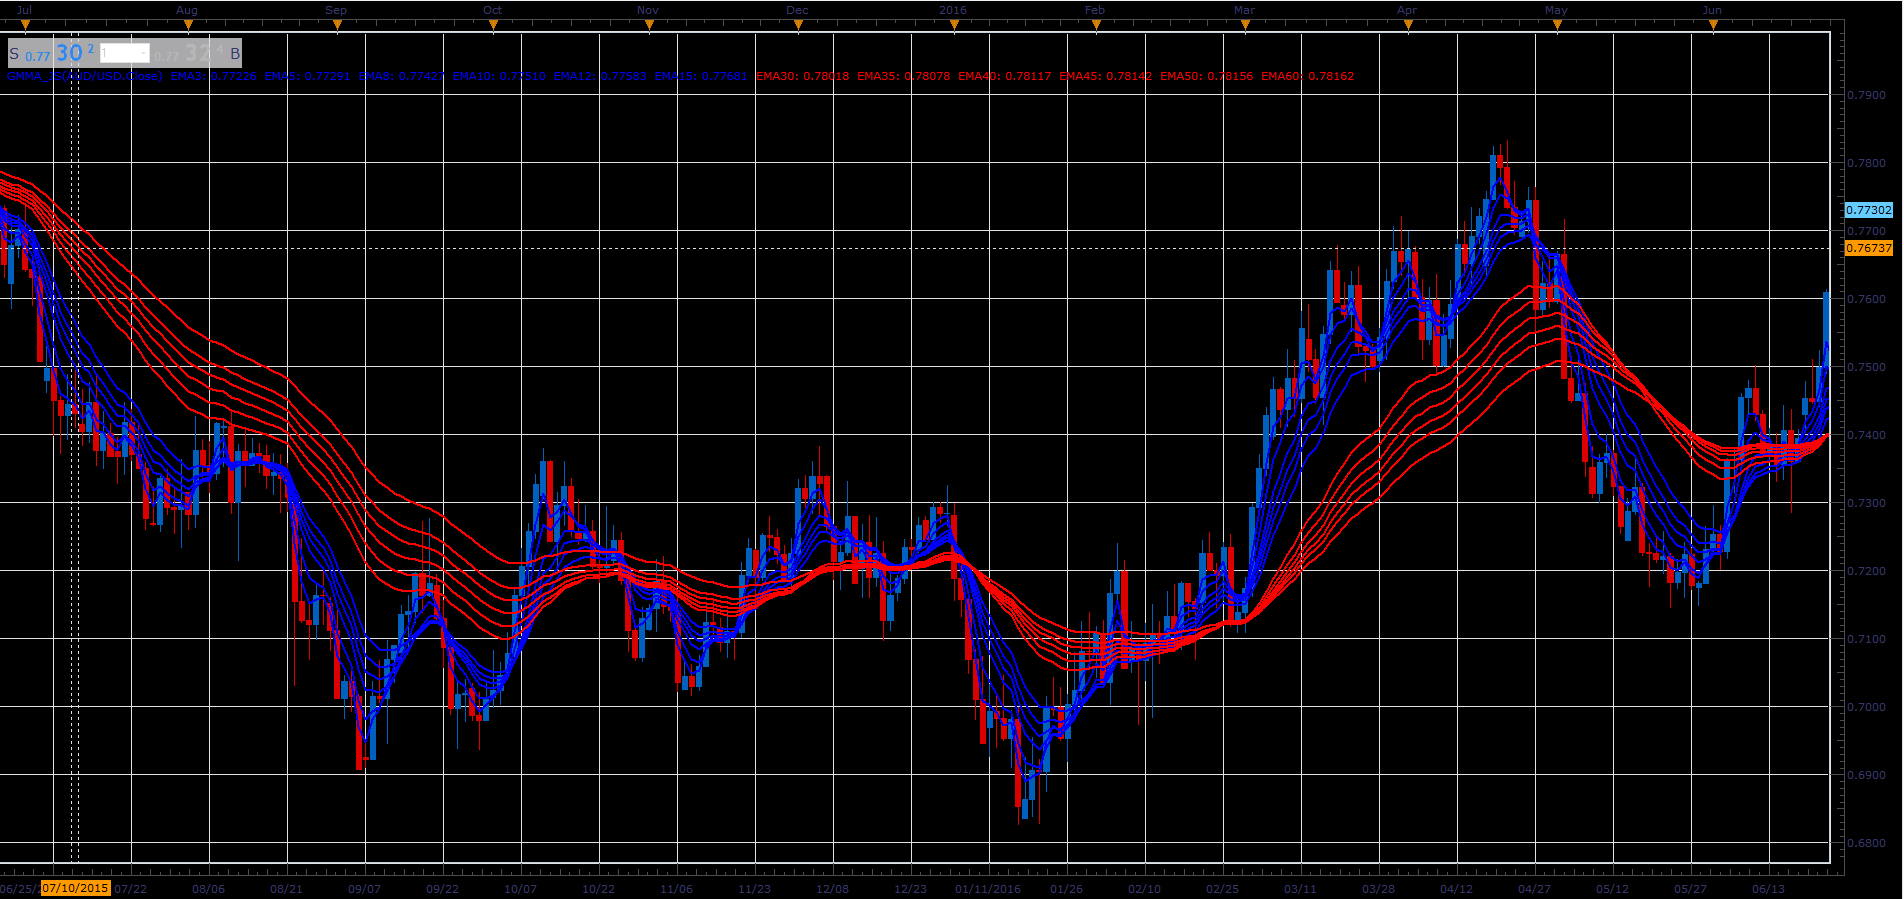Click the EMA10: 0.77510 legend value
This screenshot has width=1904, height=899.
point(499,76)
